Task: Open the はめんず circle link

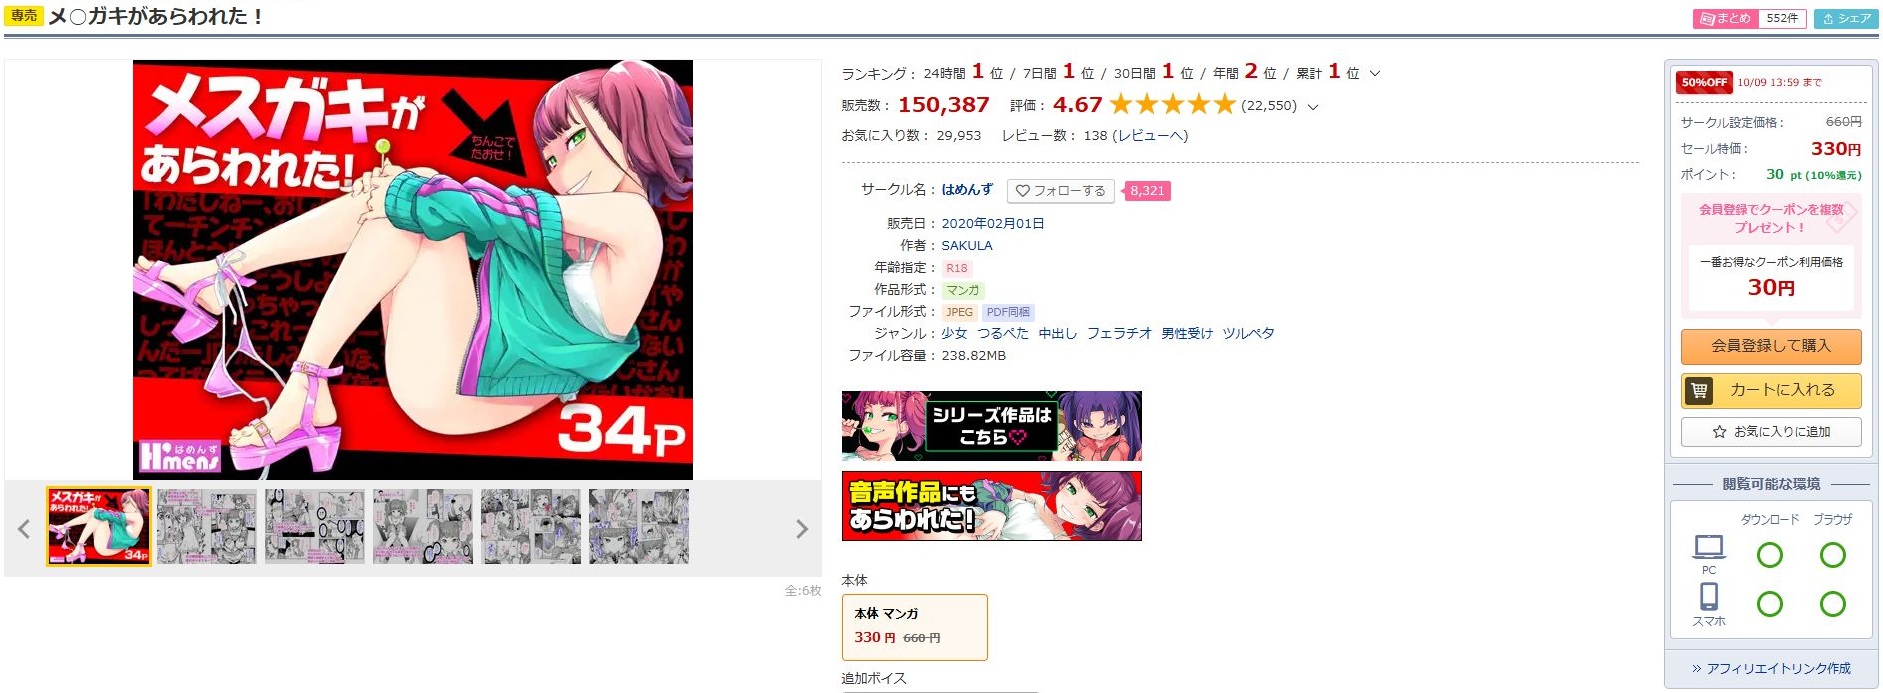Action: [x=967, y=189]
